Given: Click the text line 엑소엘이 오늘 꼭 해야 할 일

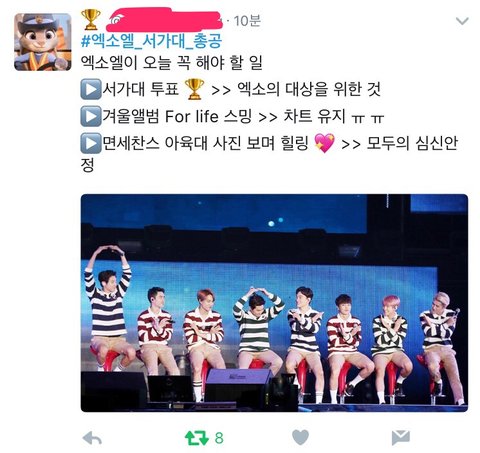Looking at the screenshot, I should click(x=172, y=62).
